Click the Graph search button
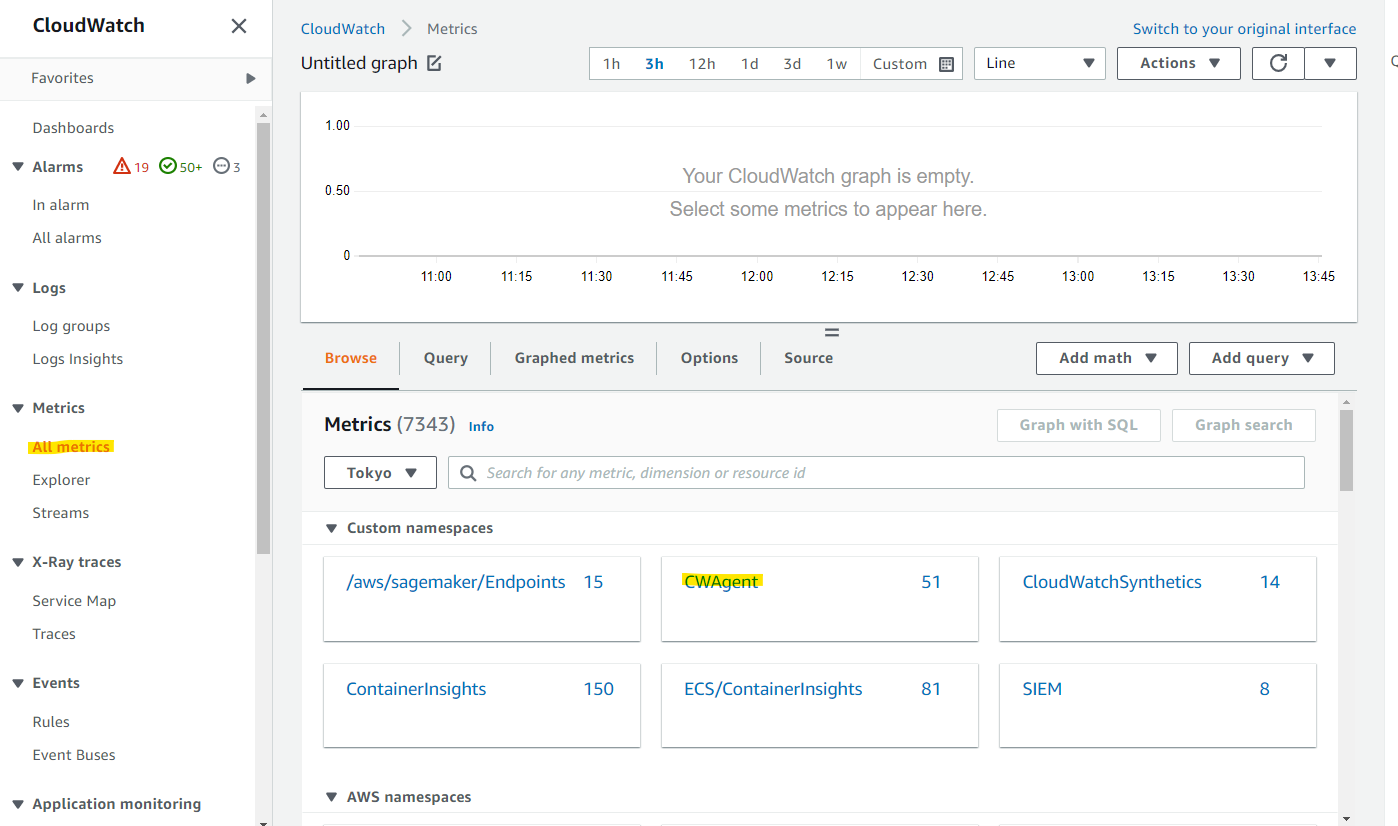 (1244, 425)
